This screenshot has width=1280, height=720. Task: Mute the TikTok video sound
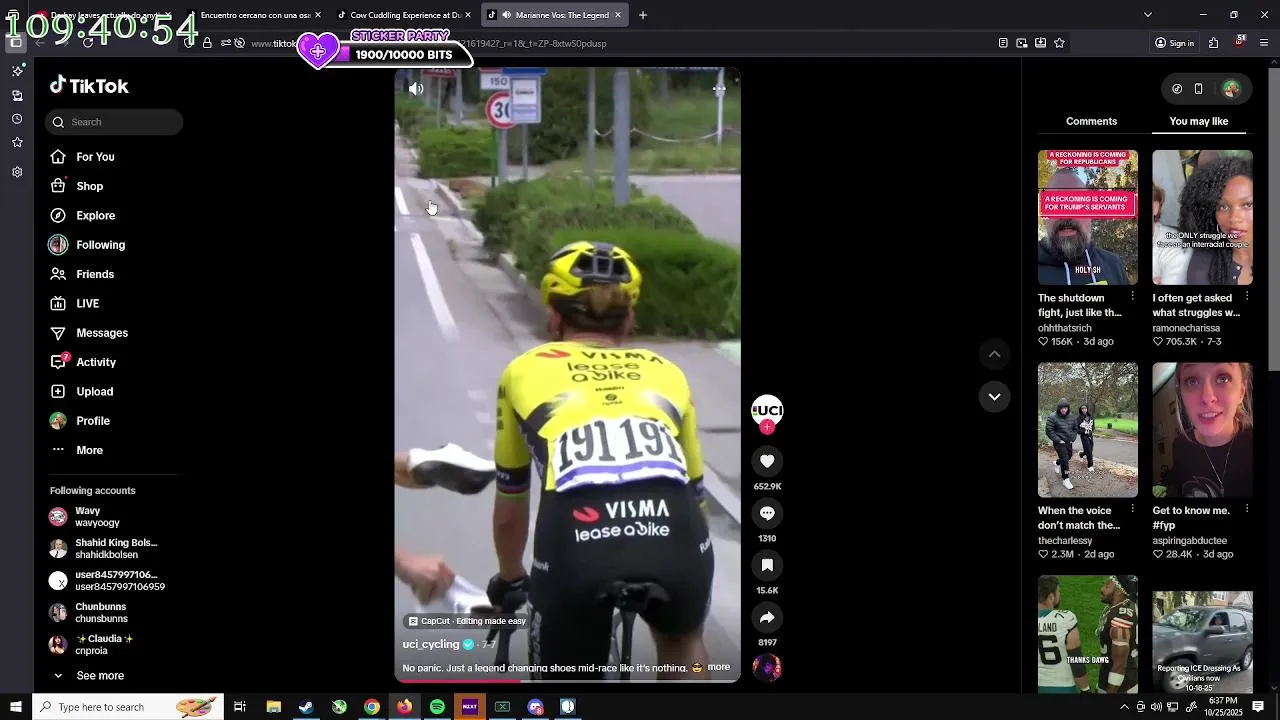point(416,88)
